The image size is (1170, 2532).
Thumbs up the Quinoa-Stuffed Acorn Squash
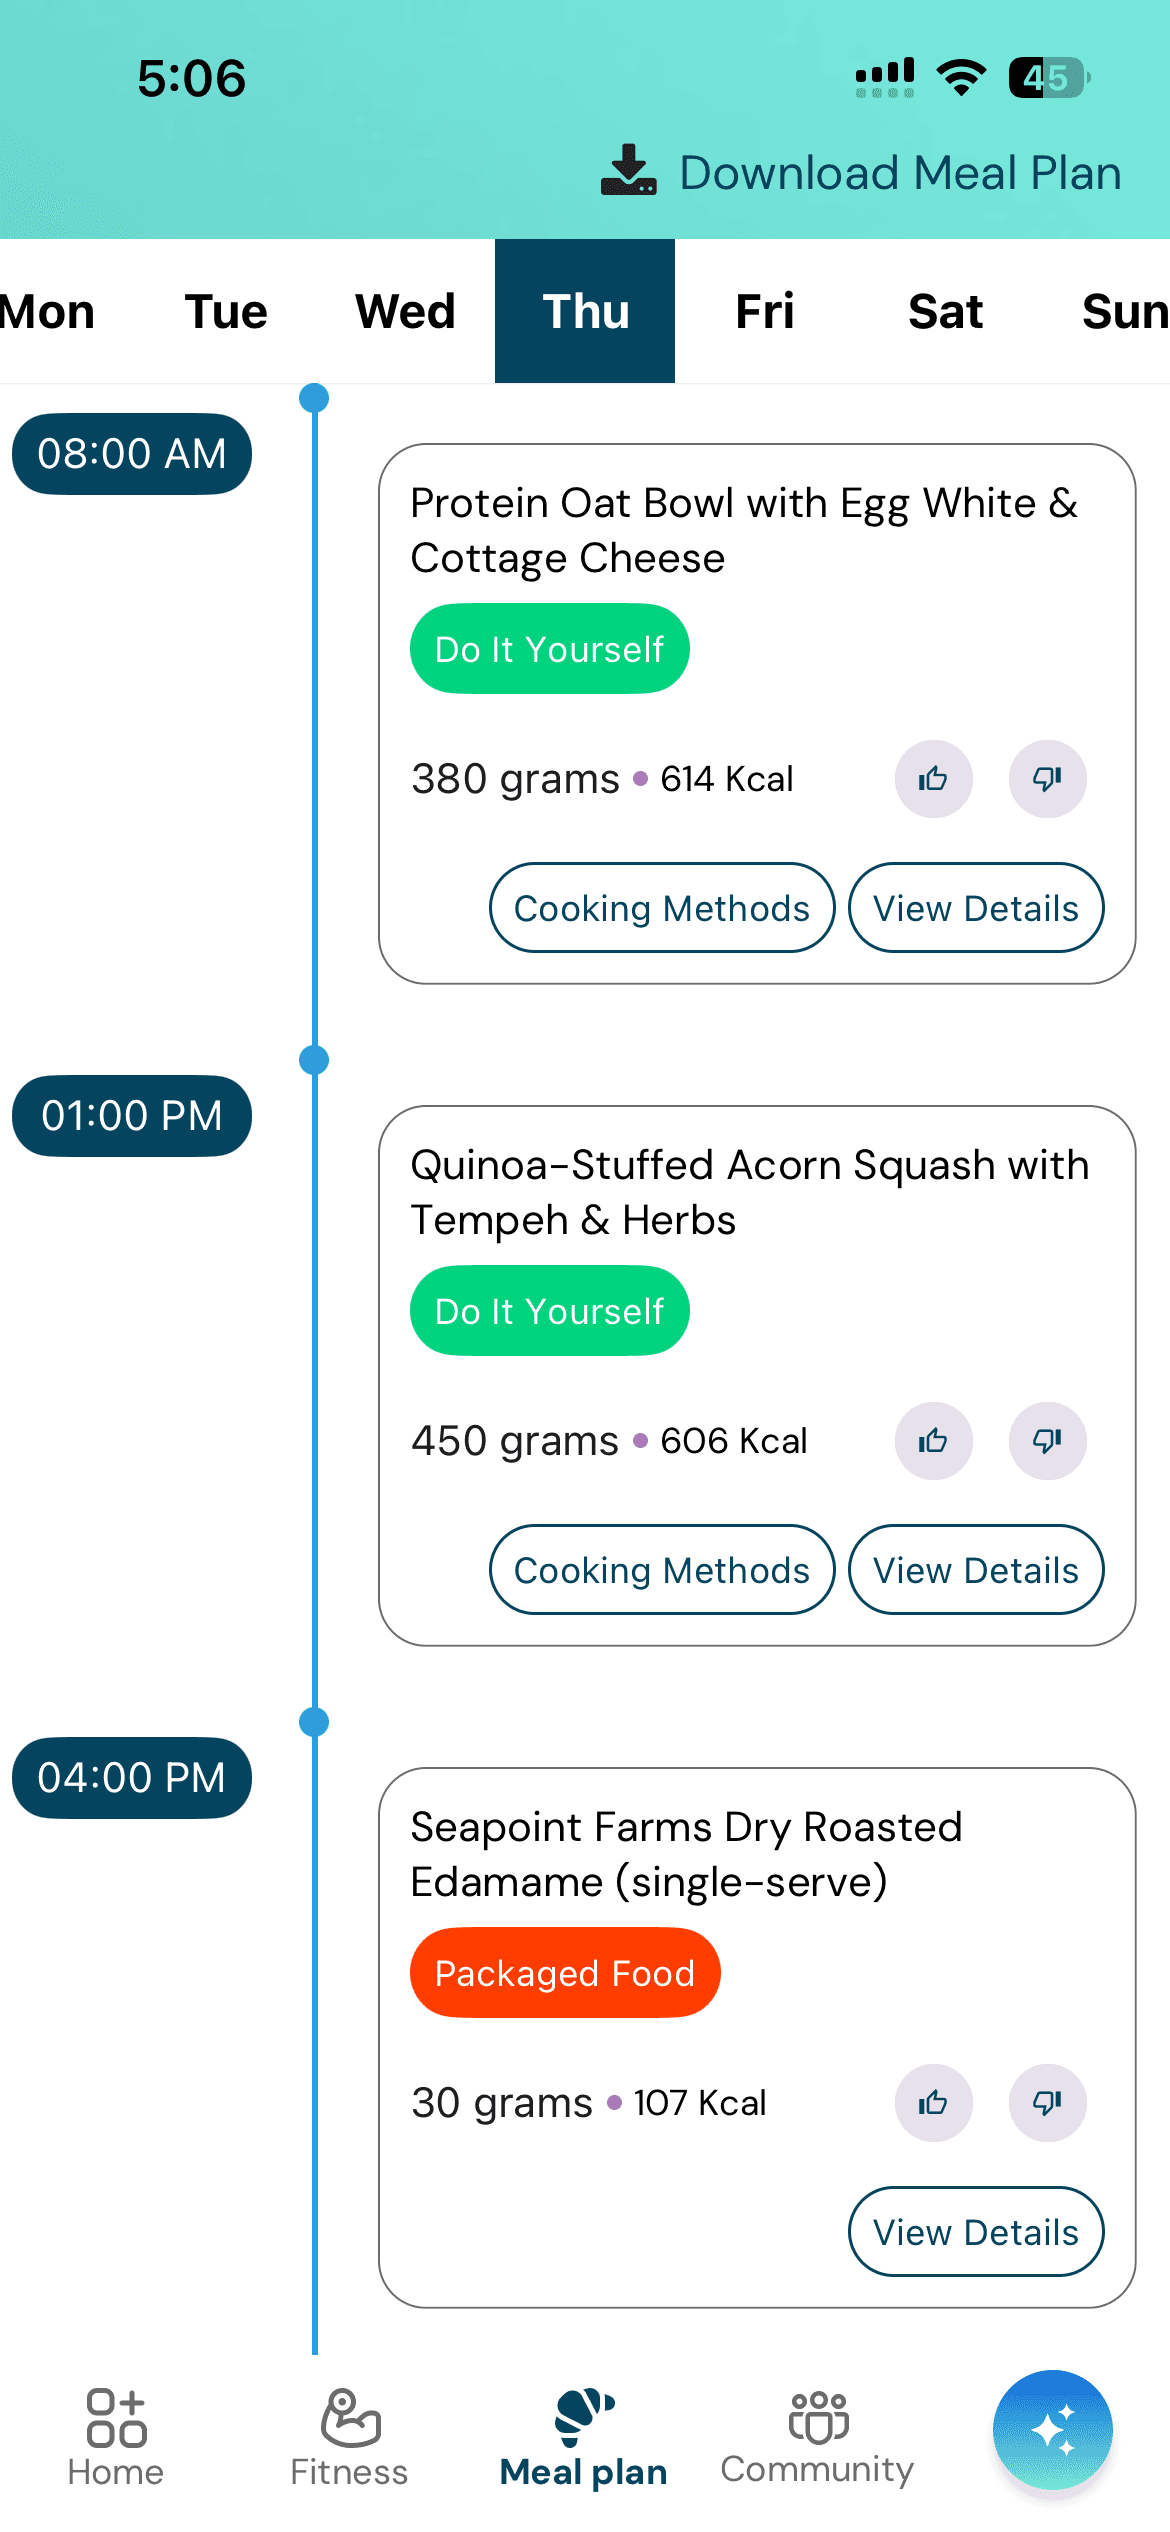tap(933, 1441)
